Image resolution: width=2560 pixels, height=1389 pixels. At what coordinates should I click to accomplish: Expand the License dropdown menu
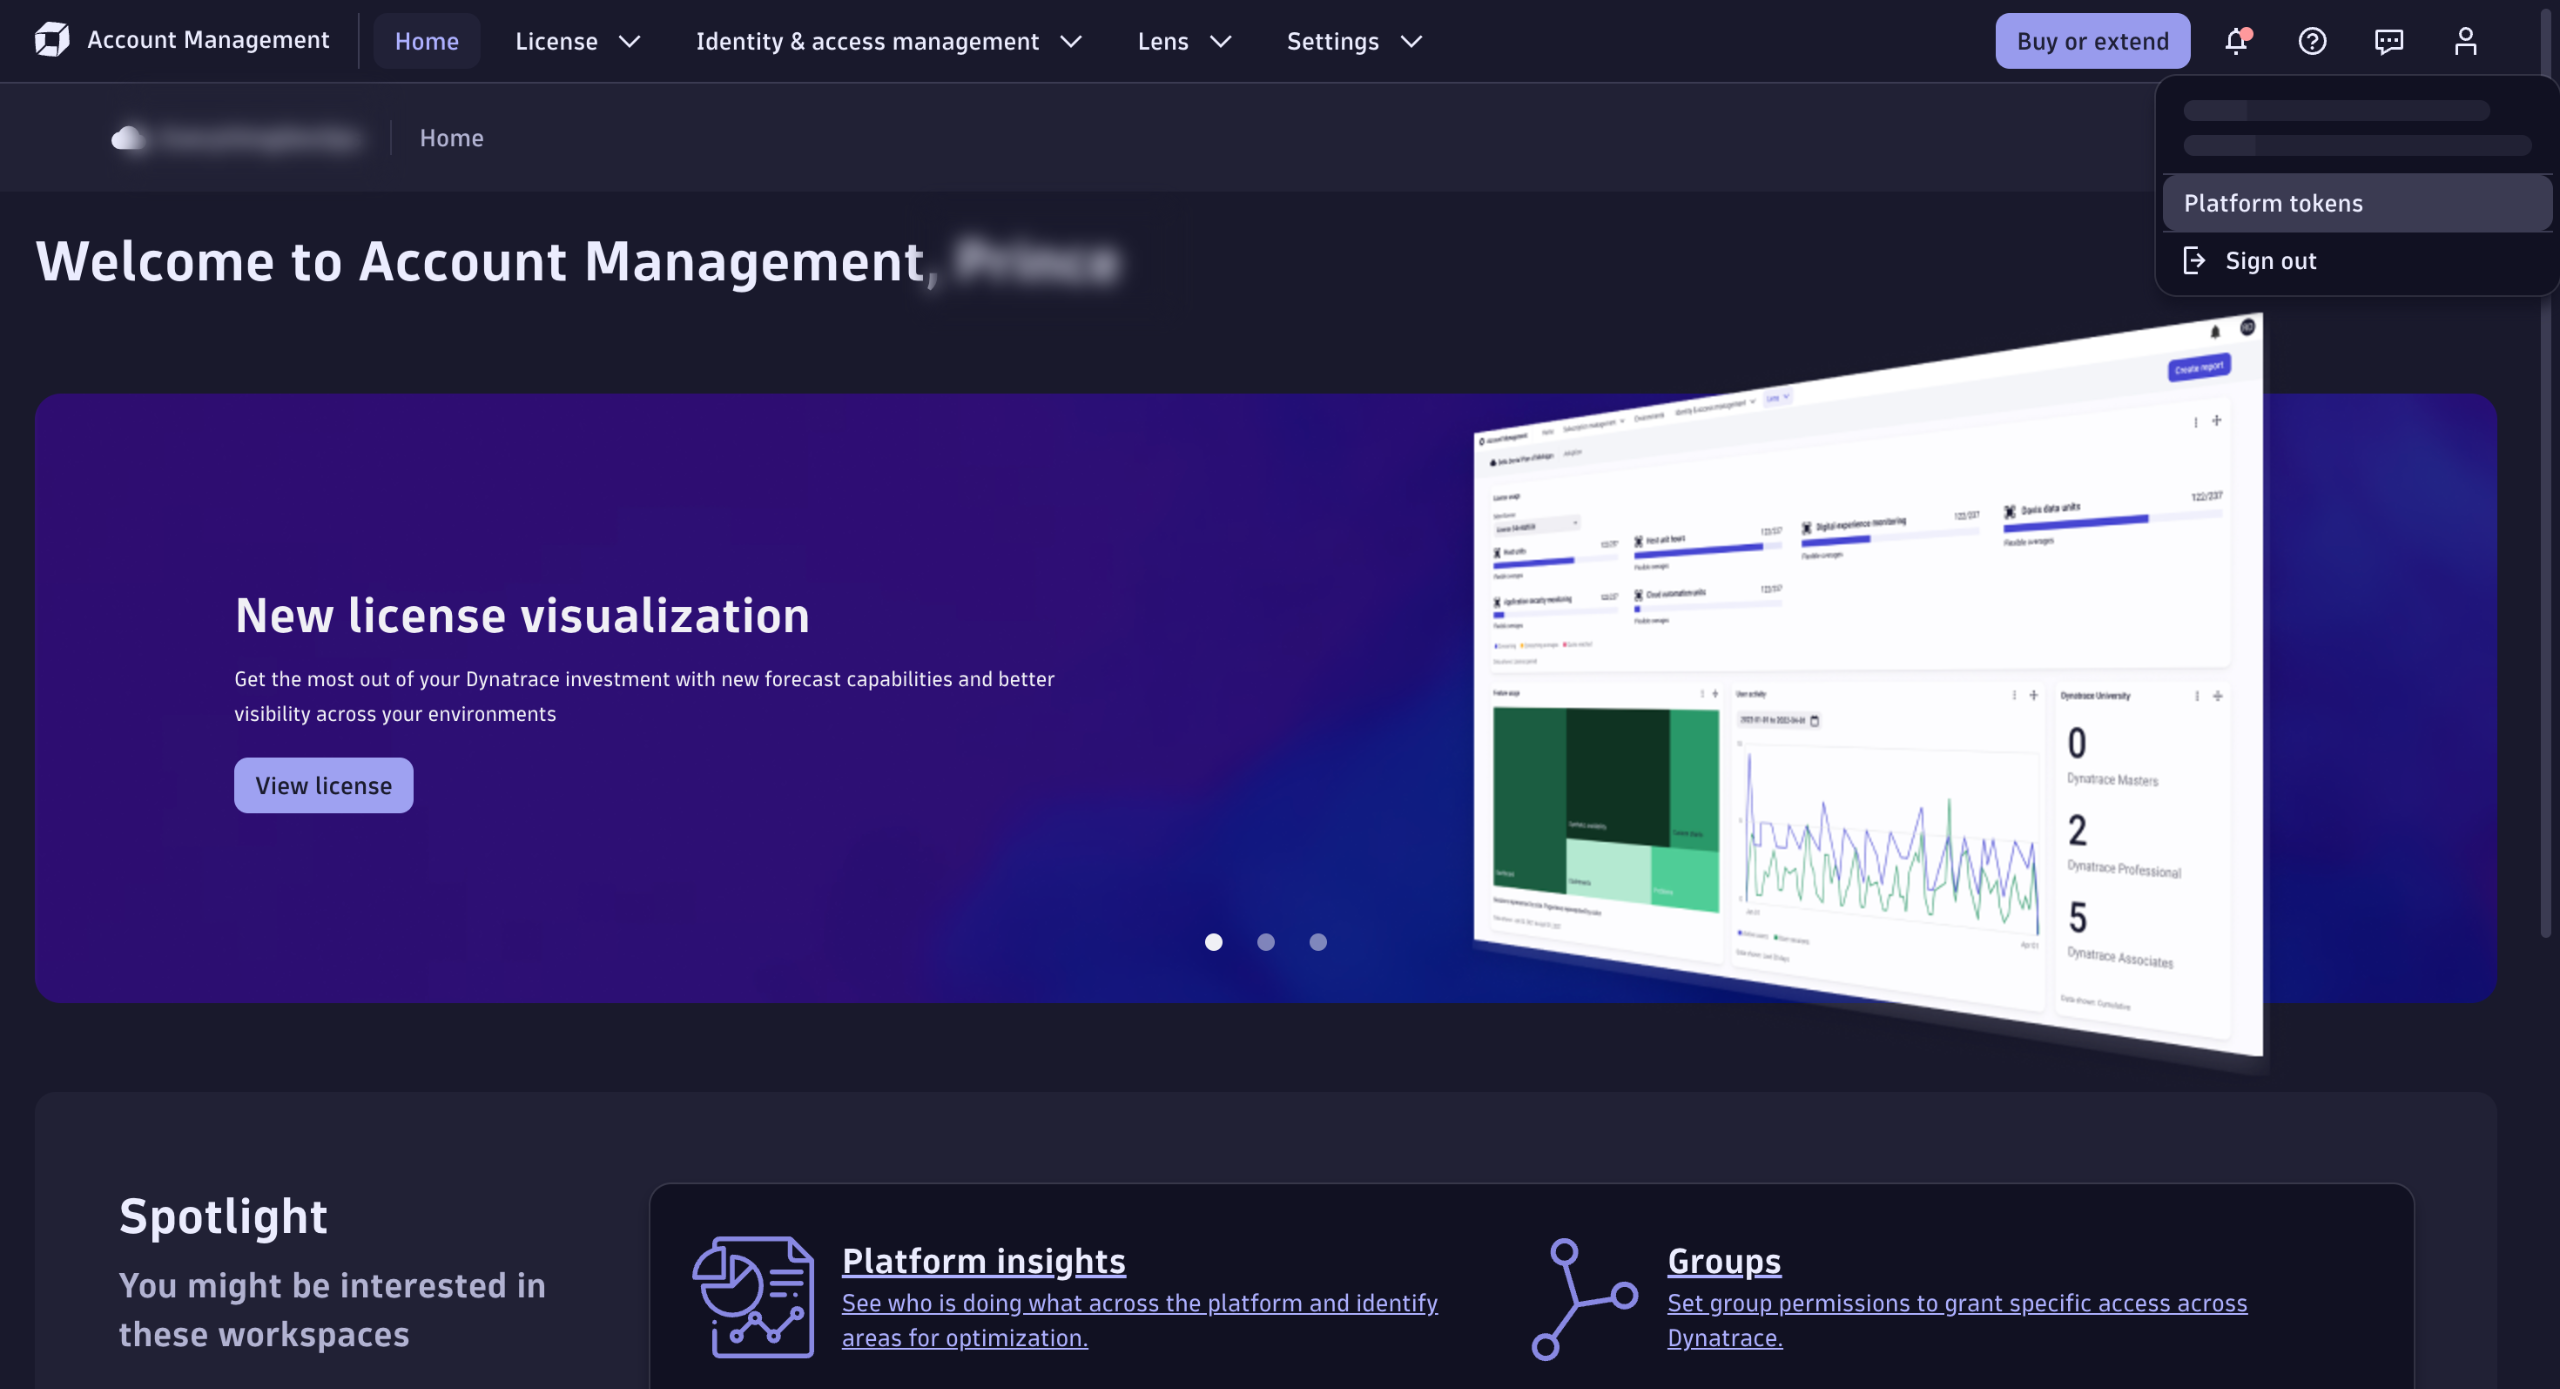[577, 41]
